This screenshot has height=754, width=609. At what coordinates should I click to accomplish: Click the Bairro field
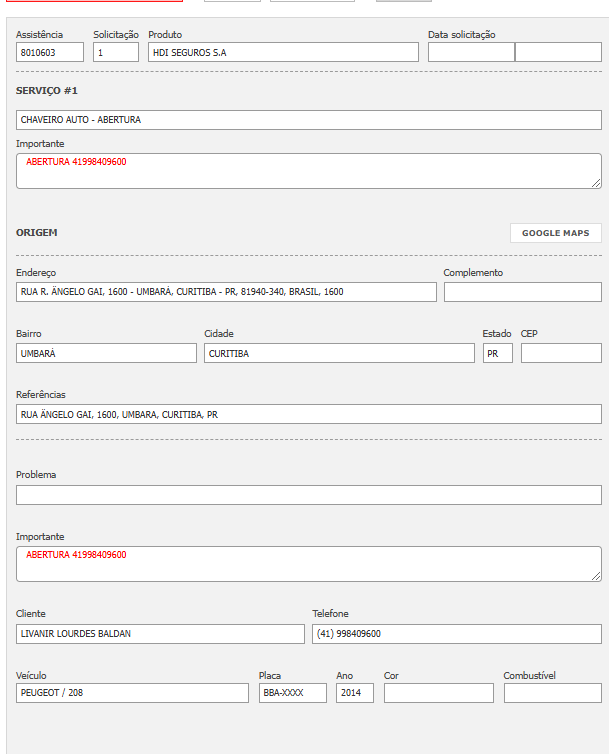click(106, 353)
